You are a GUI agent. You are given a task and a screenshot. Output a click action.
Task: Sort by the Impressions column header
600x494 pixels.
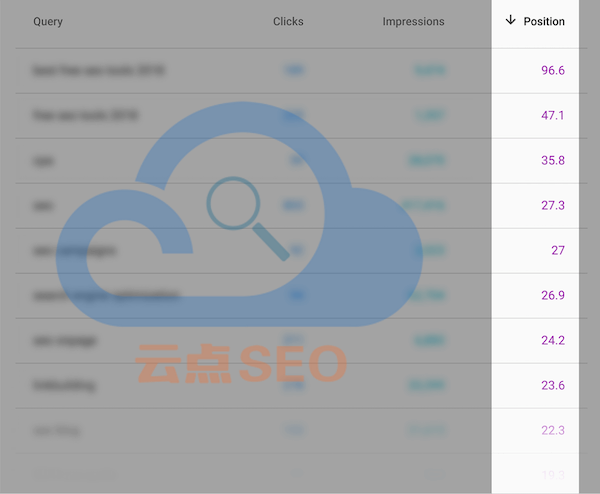[413, 22]
